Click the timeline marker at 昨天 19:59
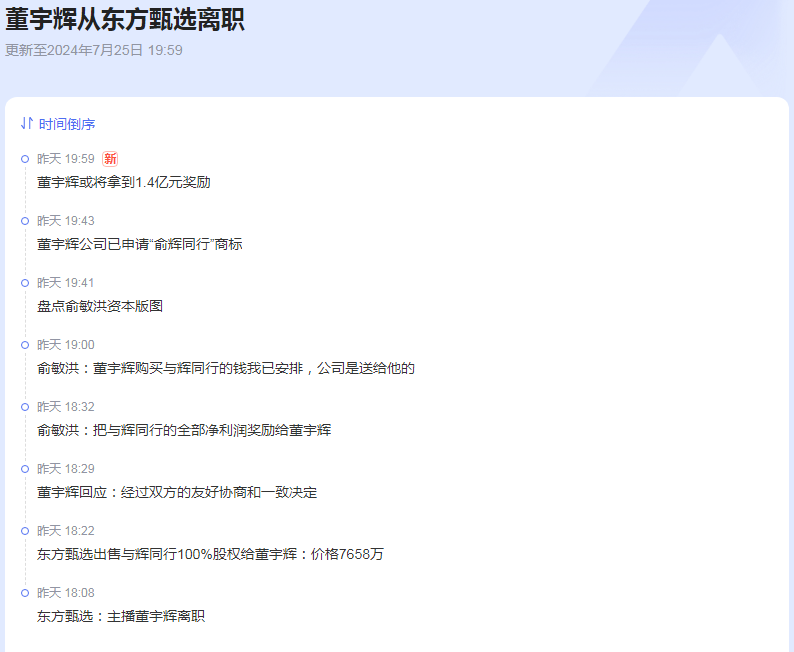This screenshot has width=794, height=652. (x=25, y=159)
